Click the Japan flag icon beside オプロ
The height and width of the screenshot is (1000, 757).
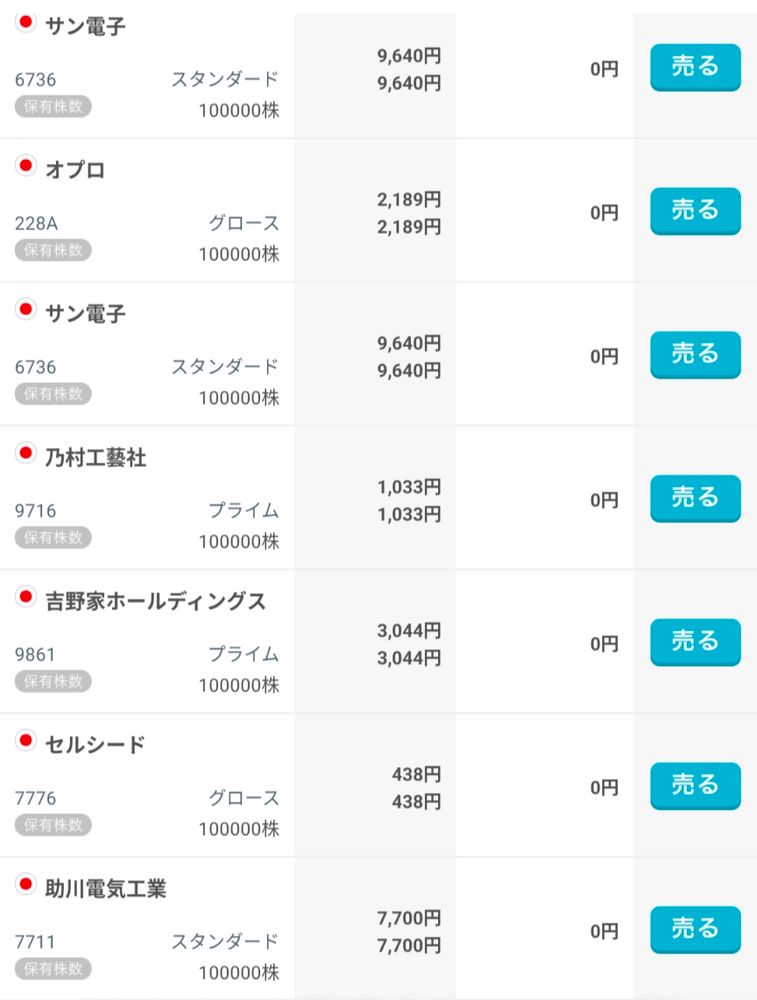coord(26,166)
